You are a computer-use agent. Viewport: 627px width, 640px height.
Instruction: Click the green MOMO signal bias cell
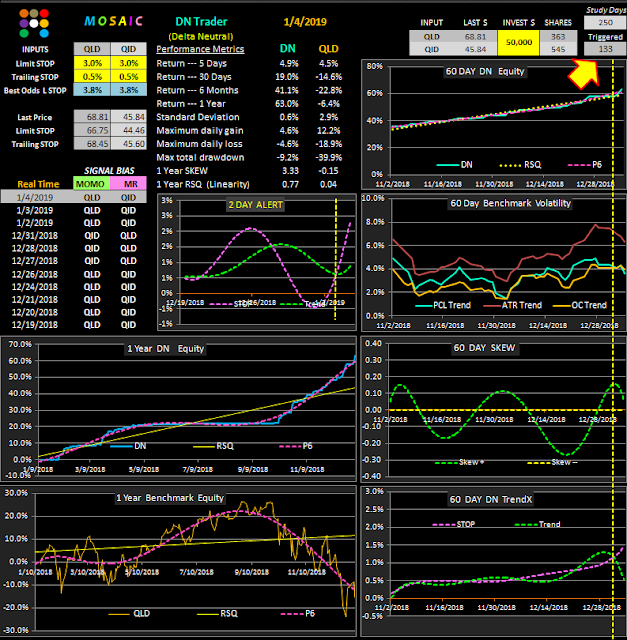[92, 184]
